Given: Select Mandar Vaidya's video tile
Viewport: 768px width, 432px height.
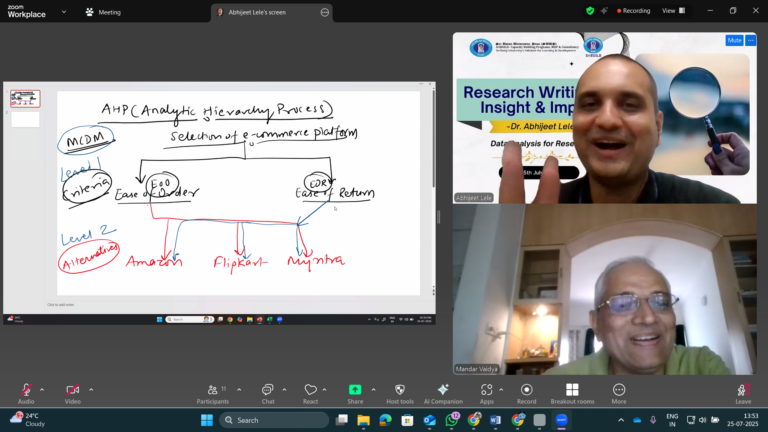Looking at the screenshot, I should click(x=604, y=289).
